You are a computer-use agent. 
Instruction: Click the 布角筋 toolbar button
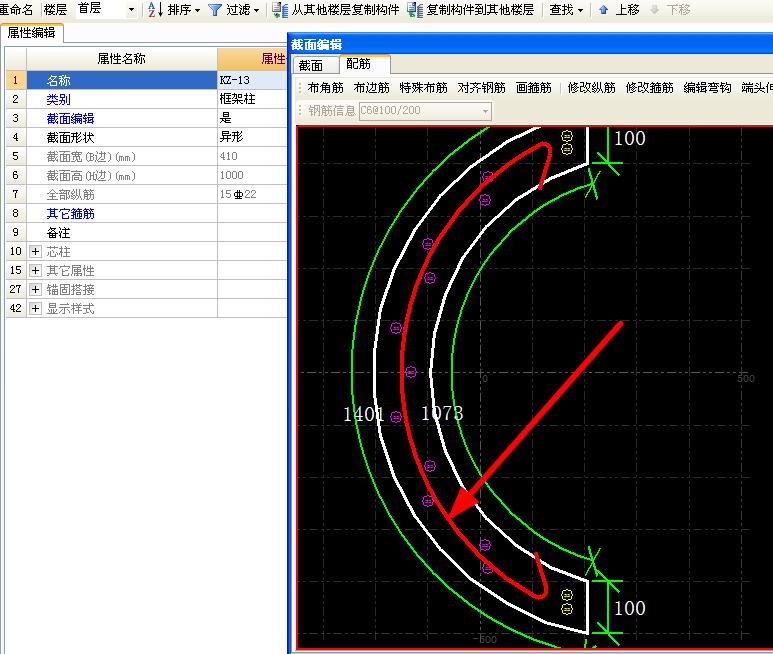[325, 88]
